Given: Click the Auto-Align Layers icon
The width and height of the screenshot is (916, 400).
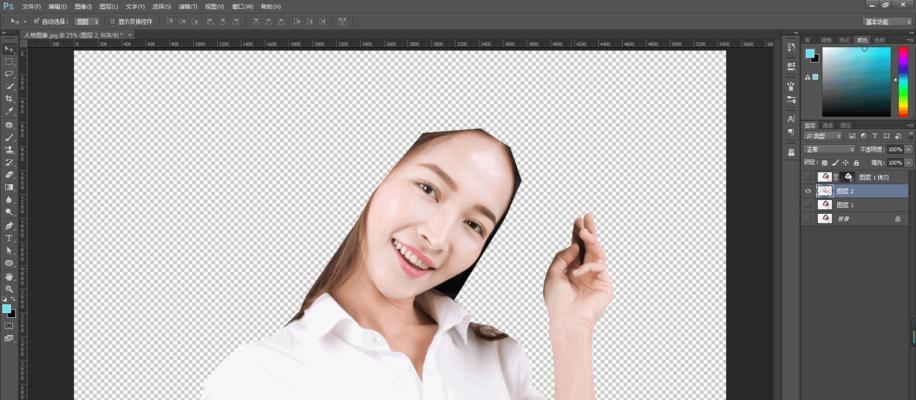Looking at the screenshot, I should (x=342, y=22).
